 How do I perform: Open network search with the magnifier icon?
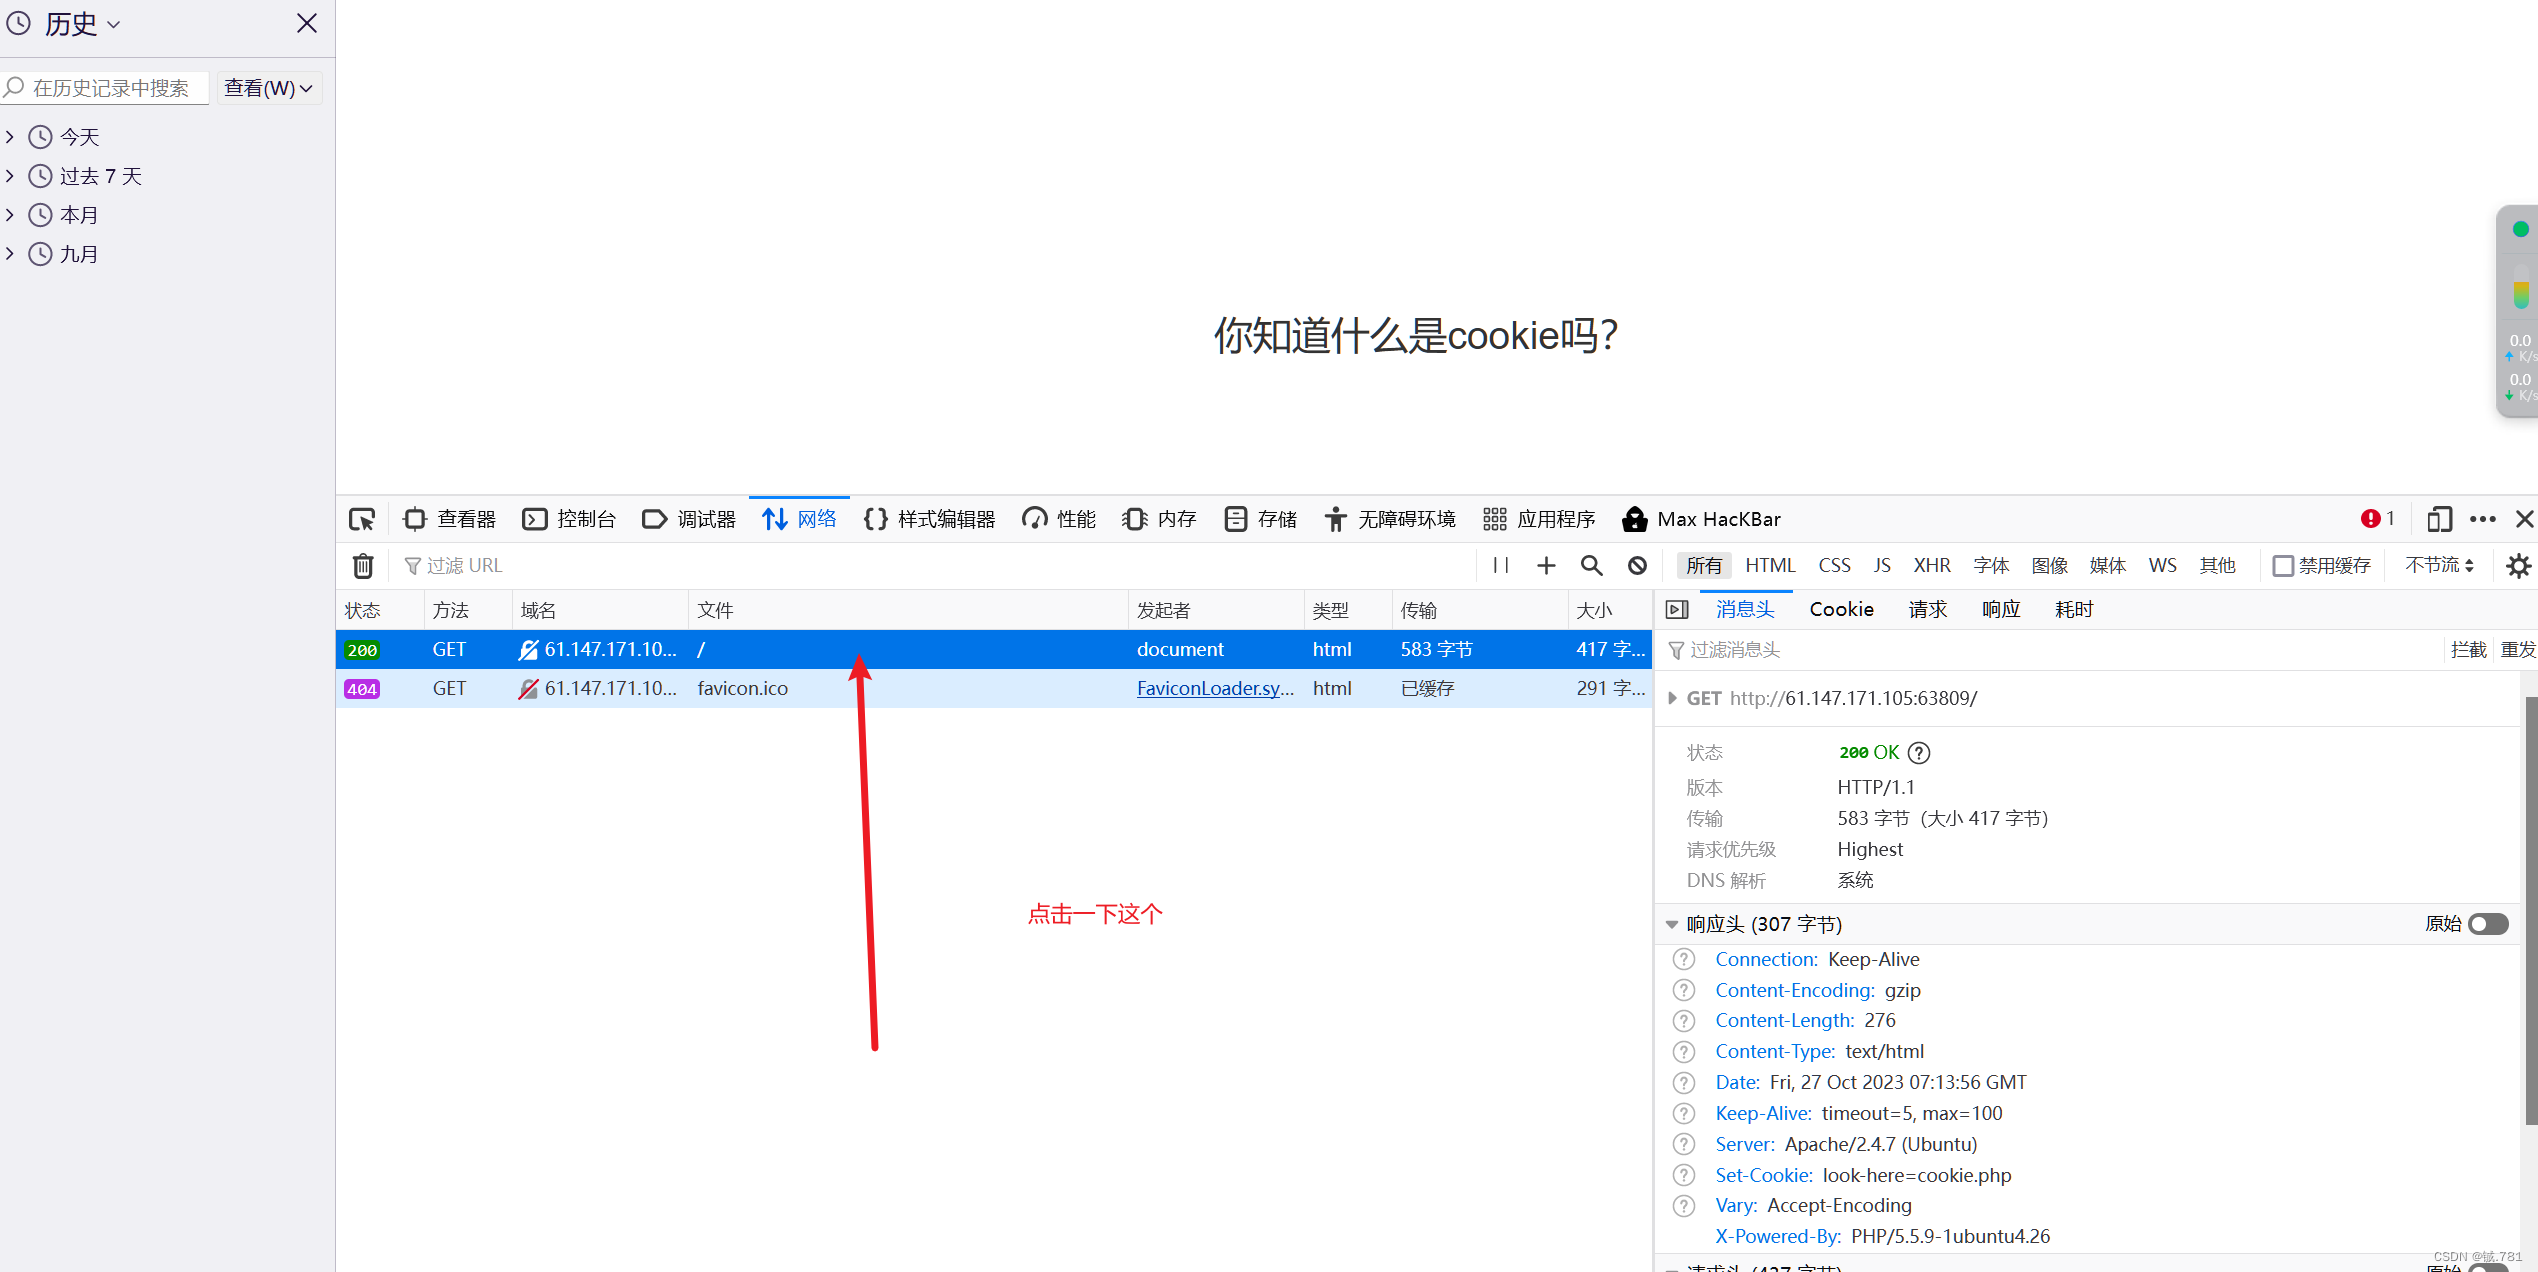1592,566
